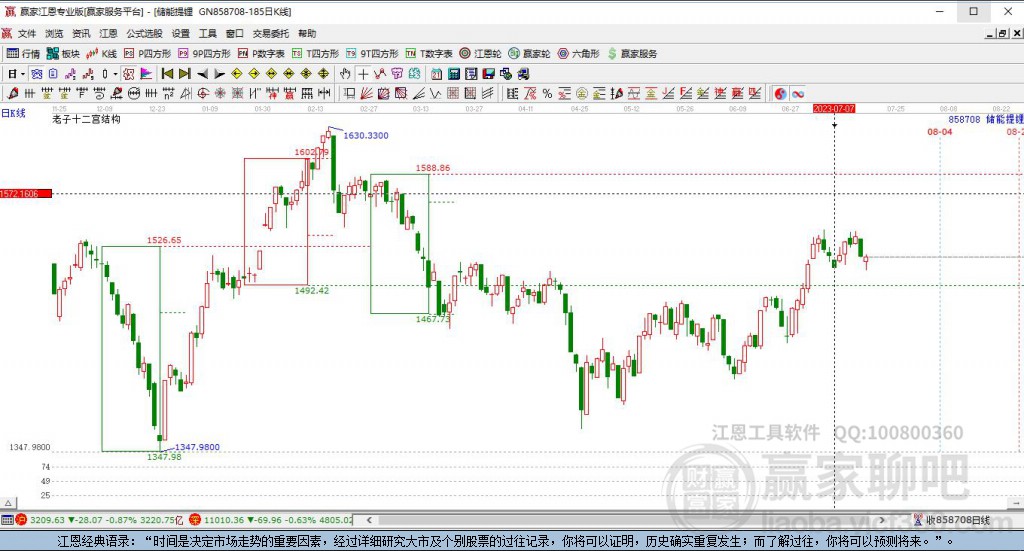Open the P数字表 number table
Image resolution: width=1024 pixels, height=551 pixels.
(261, 54)
